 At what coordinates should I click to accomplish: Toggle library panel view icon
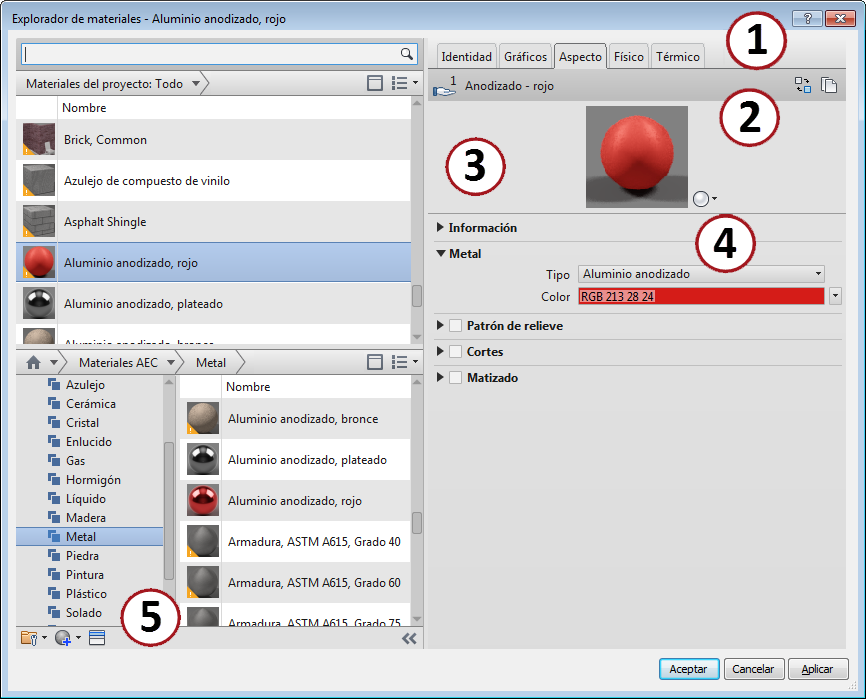pos(375,362)
